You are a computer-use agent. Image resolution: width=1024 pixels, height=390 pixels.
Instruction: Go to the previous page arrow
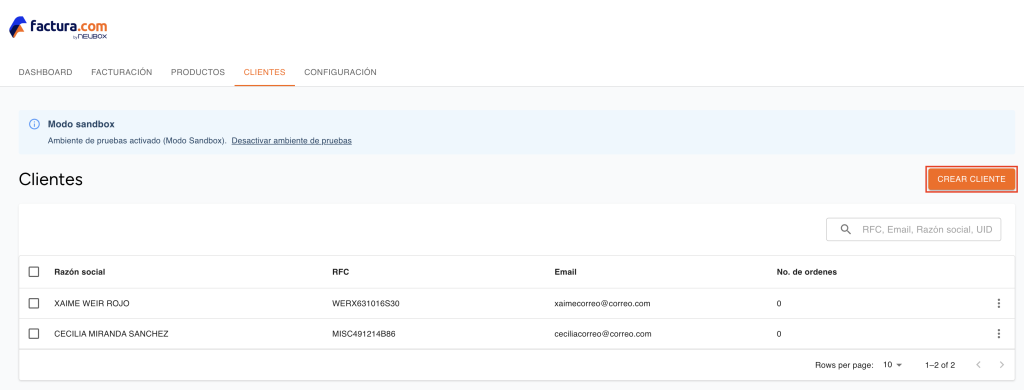[x=978, y=365]
